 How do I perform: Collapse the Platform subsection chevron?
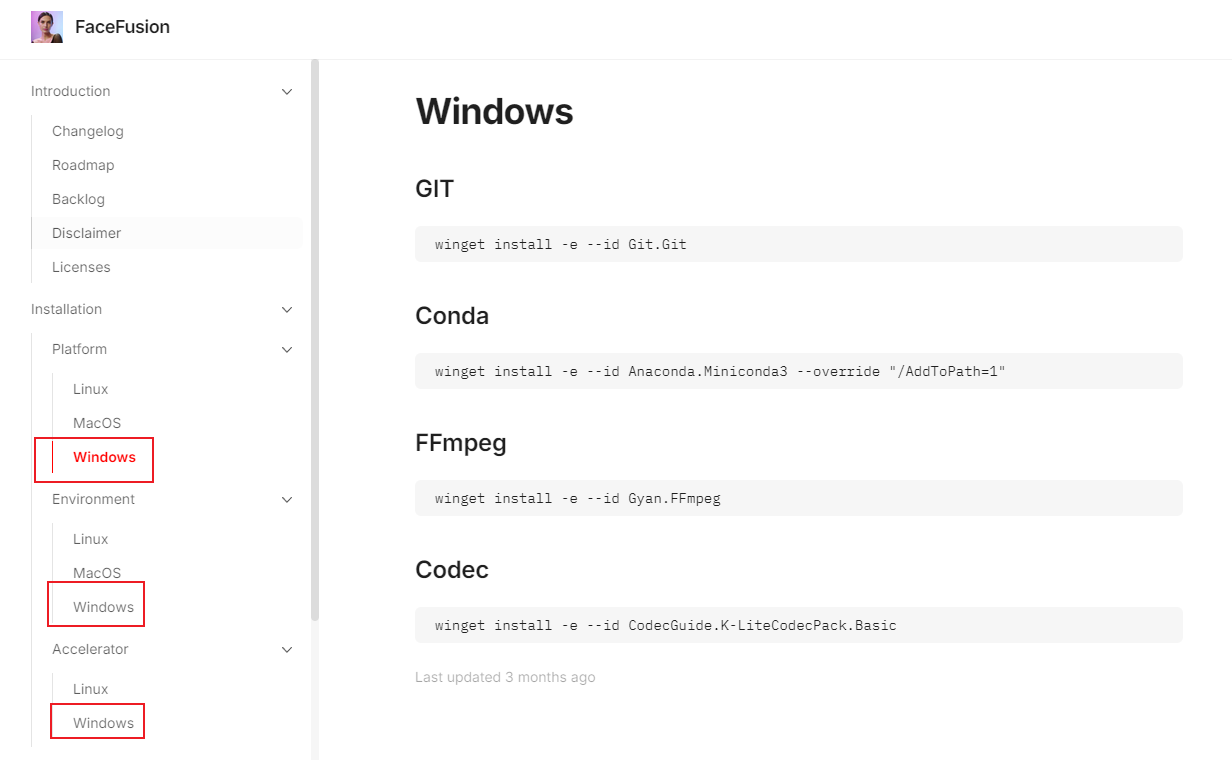[287, 350]
